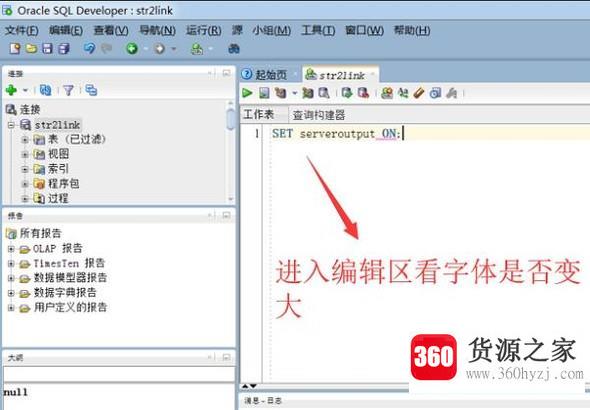The image size is (590, 410).
Task: Select the 查询构建器 tab
Action: point(319,115)
